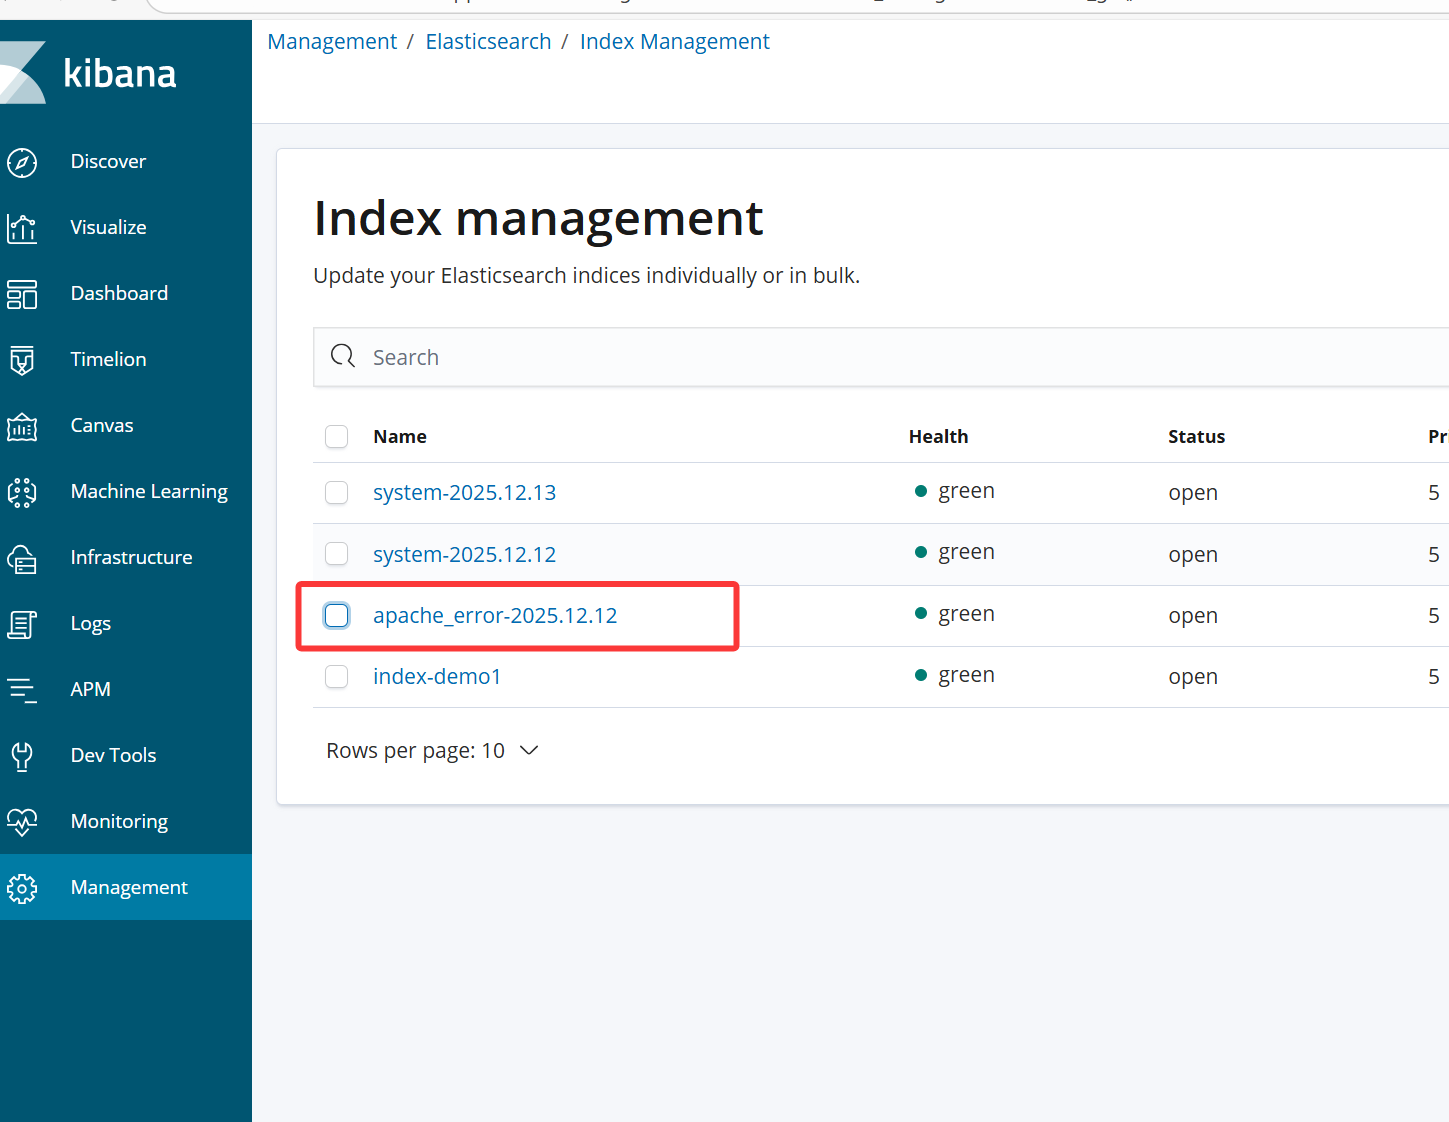Check the system-2025.12.13 row checkbox
Viewport: 1449px width, 1122px height.
coord(337,493)
